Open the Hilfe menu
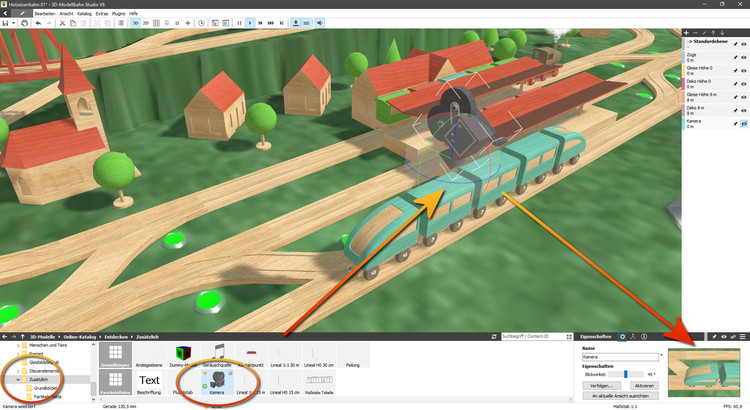750x410 pixels. click(x=133, y=14)
